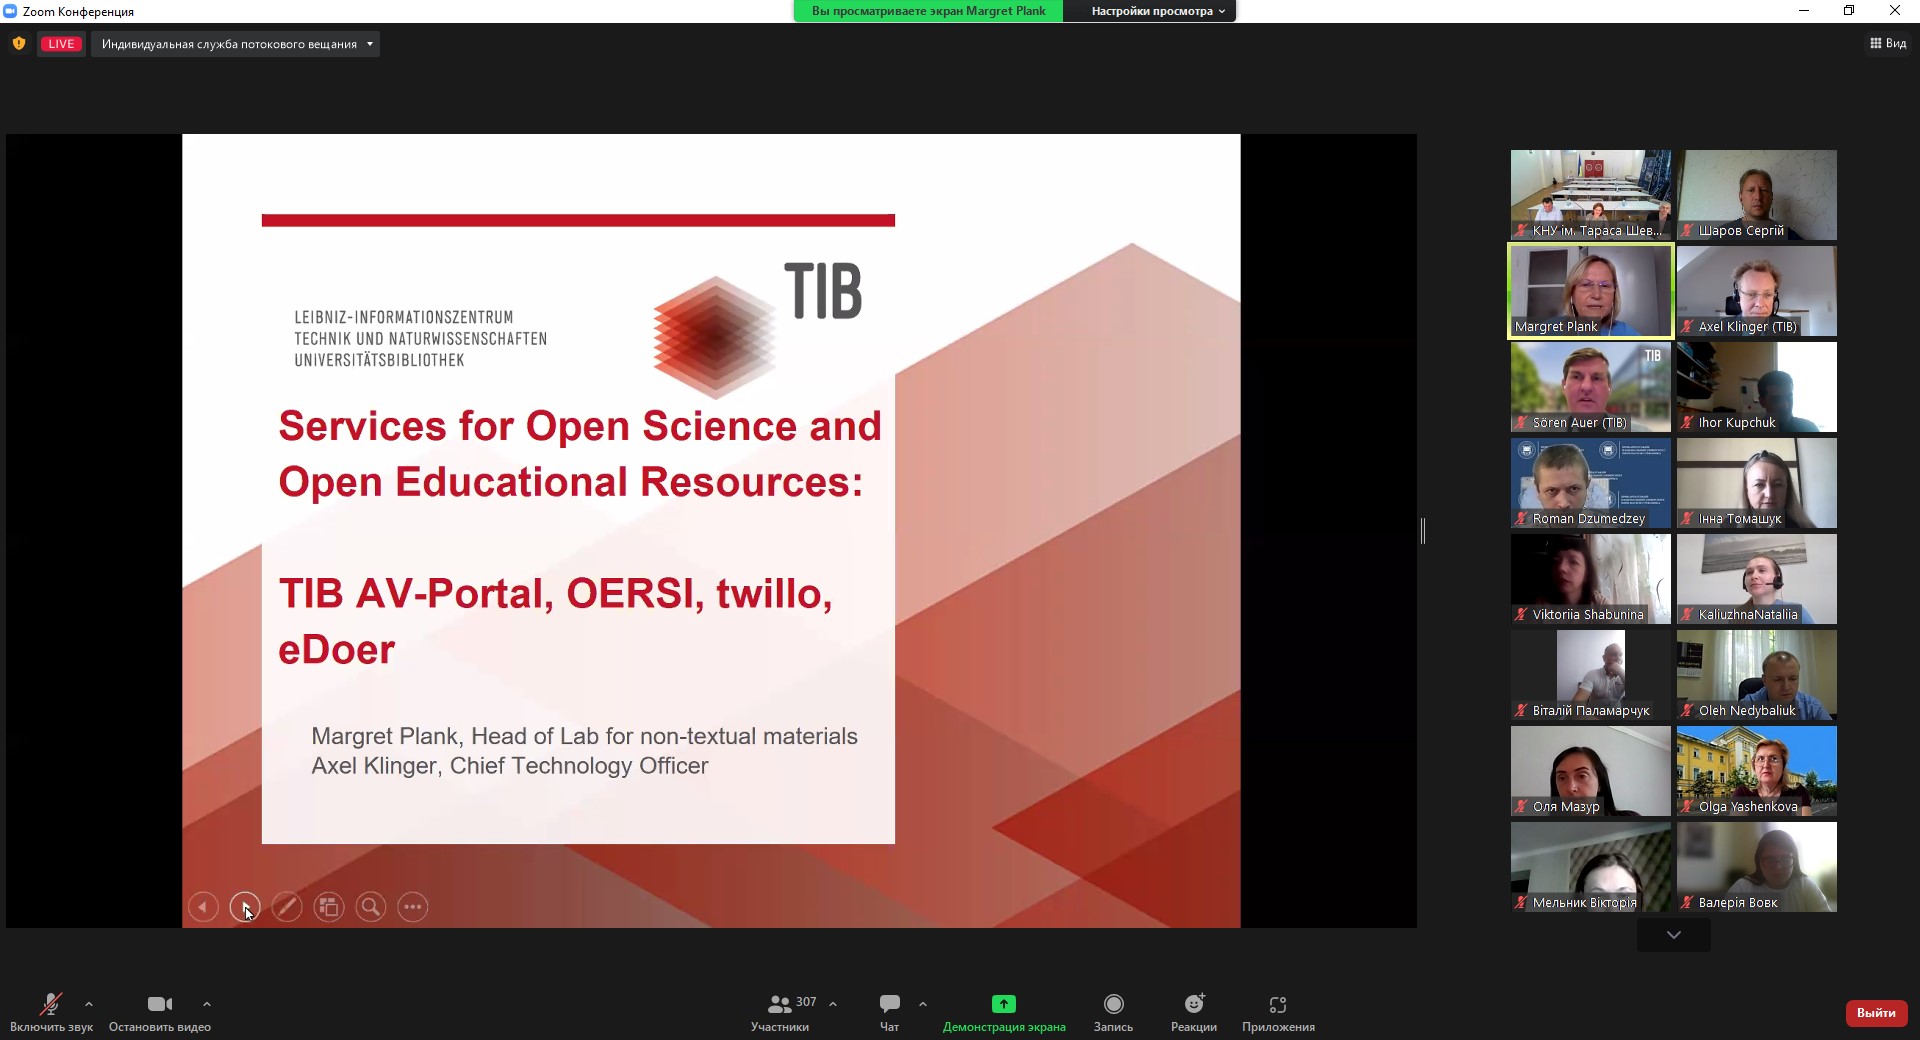Select the Oleh Nedybaliuk video thumbnail
Image resolution: width=1920 pixels, height=1040 pixels.
point(1757,675)
